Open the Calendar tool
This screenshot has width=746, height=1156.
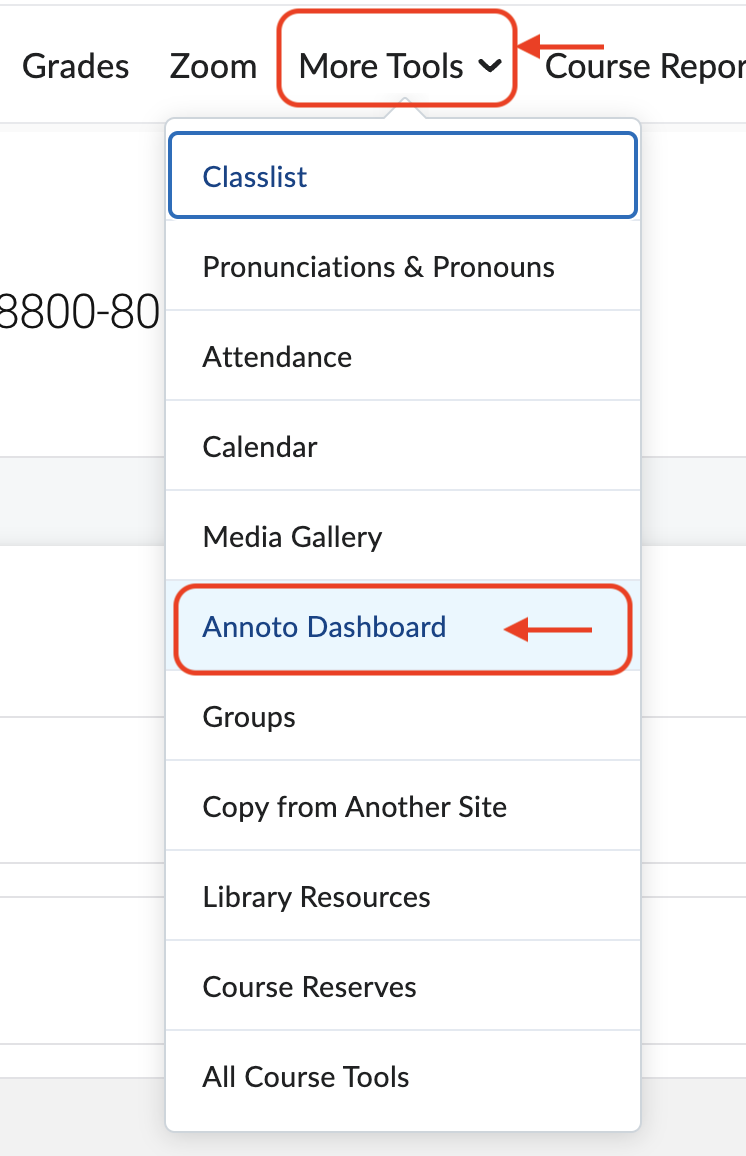click(260, 446)
